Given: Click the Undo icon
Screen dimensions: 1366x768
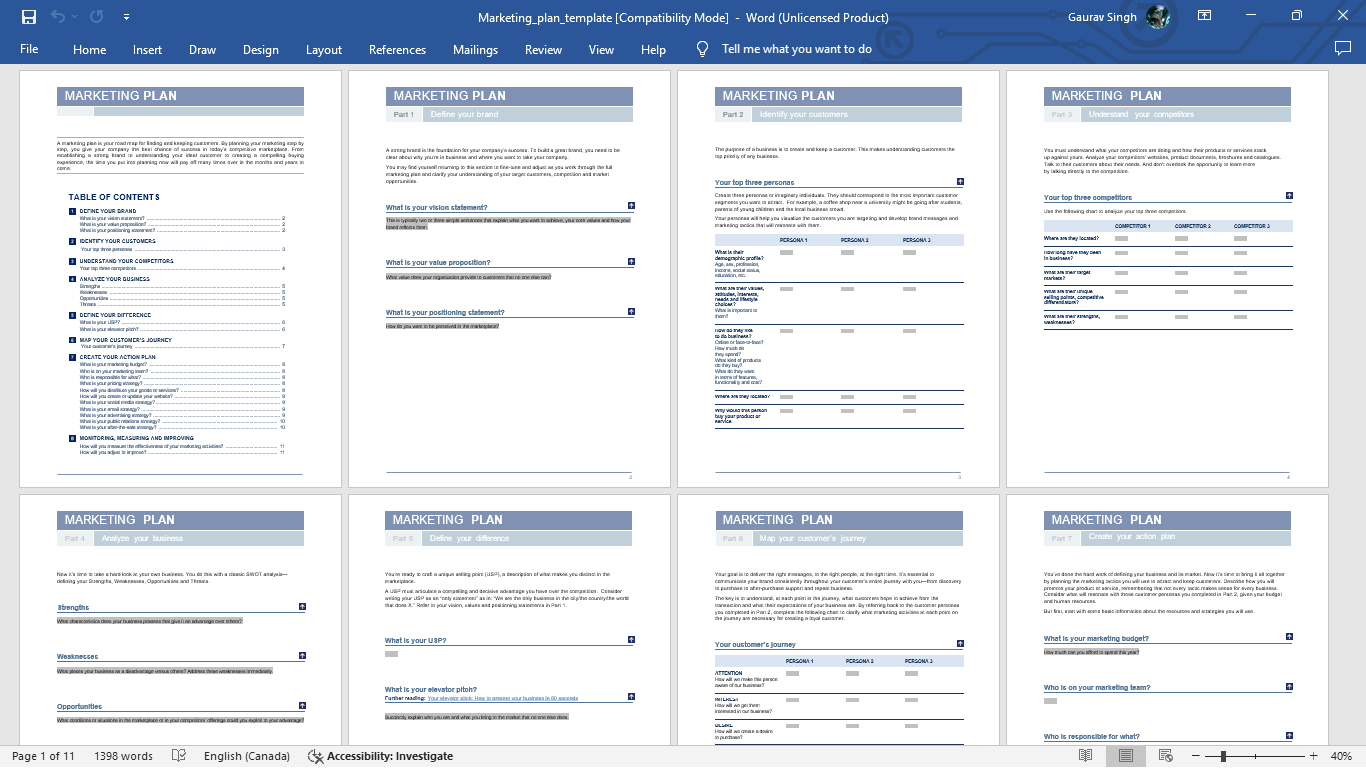Looking at the screenshot, I should pos(57,16).
